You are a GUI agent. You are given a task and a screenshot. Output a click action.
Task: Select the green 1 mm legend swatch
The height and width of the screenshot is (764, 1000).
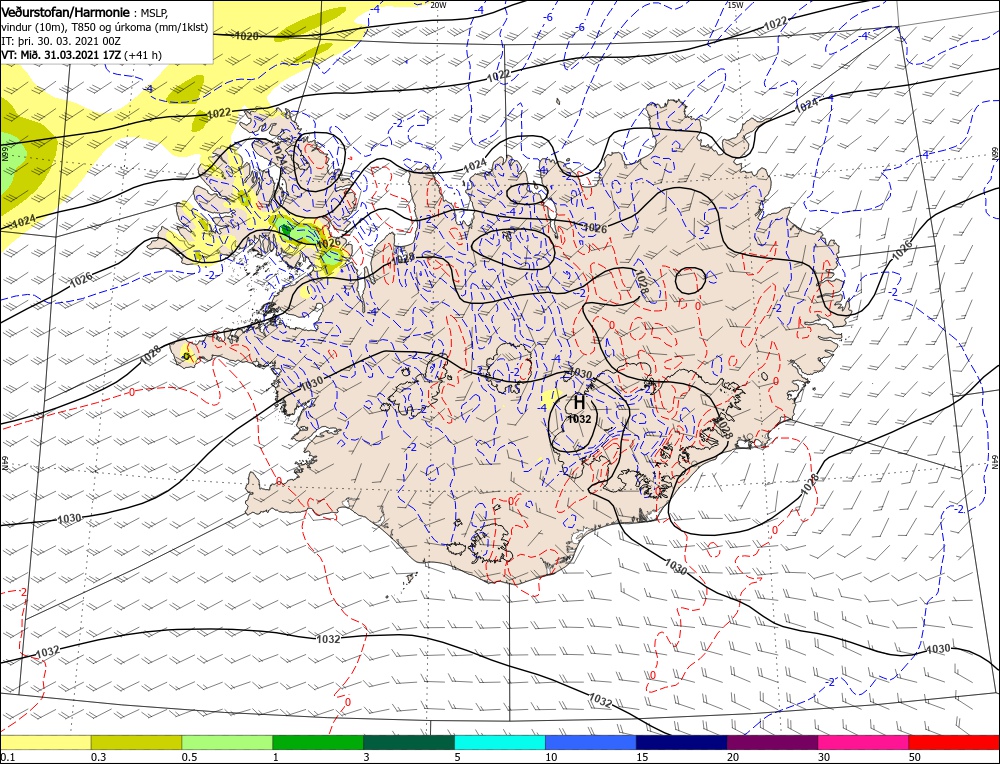(318, 742)
